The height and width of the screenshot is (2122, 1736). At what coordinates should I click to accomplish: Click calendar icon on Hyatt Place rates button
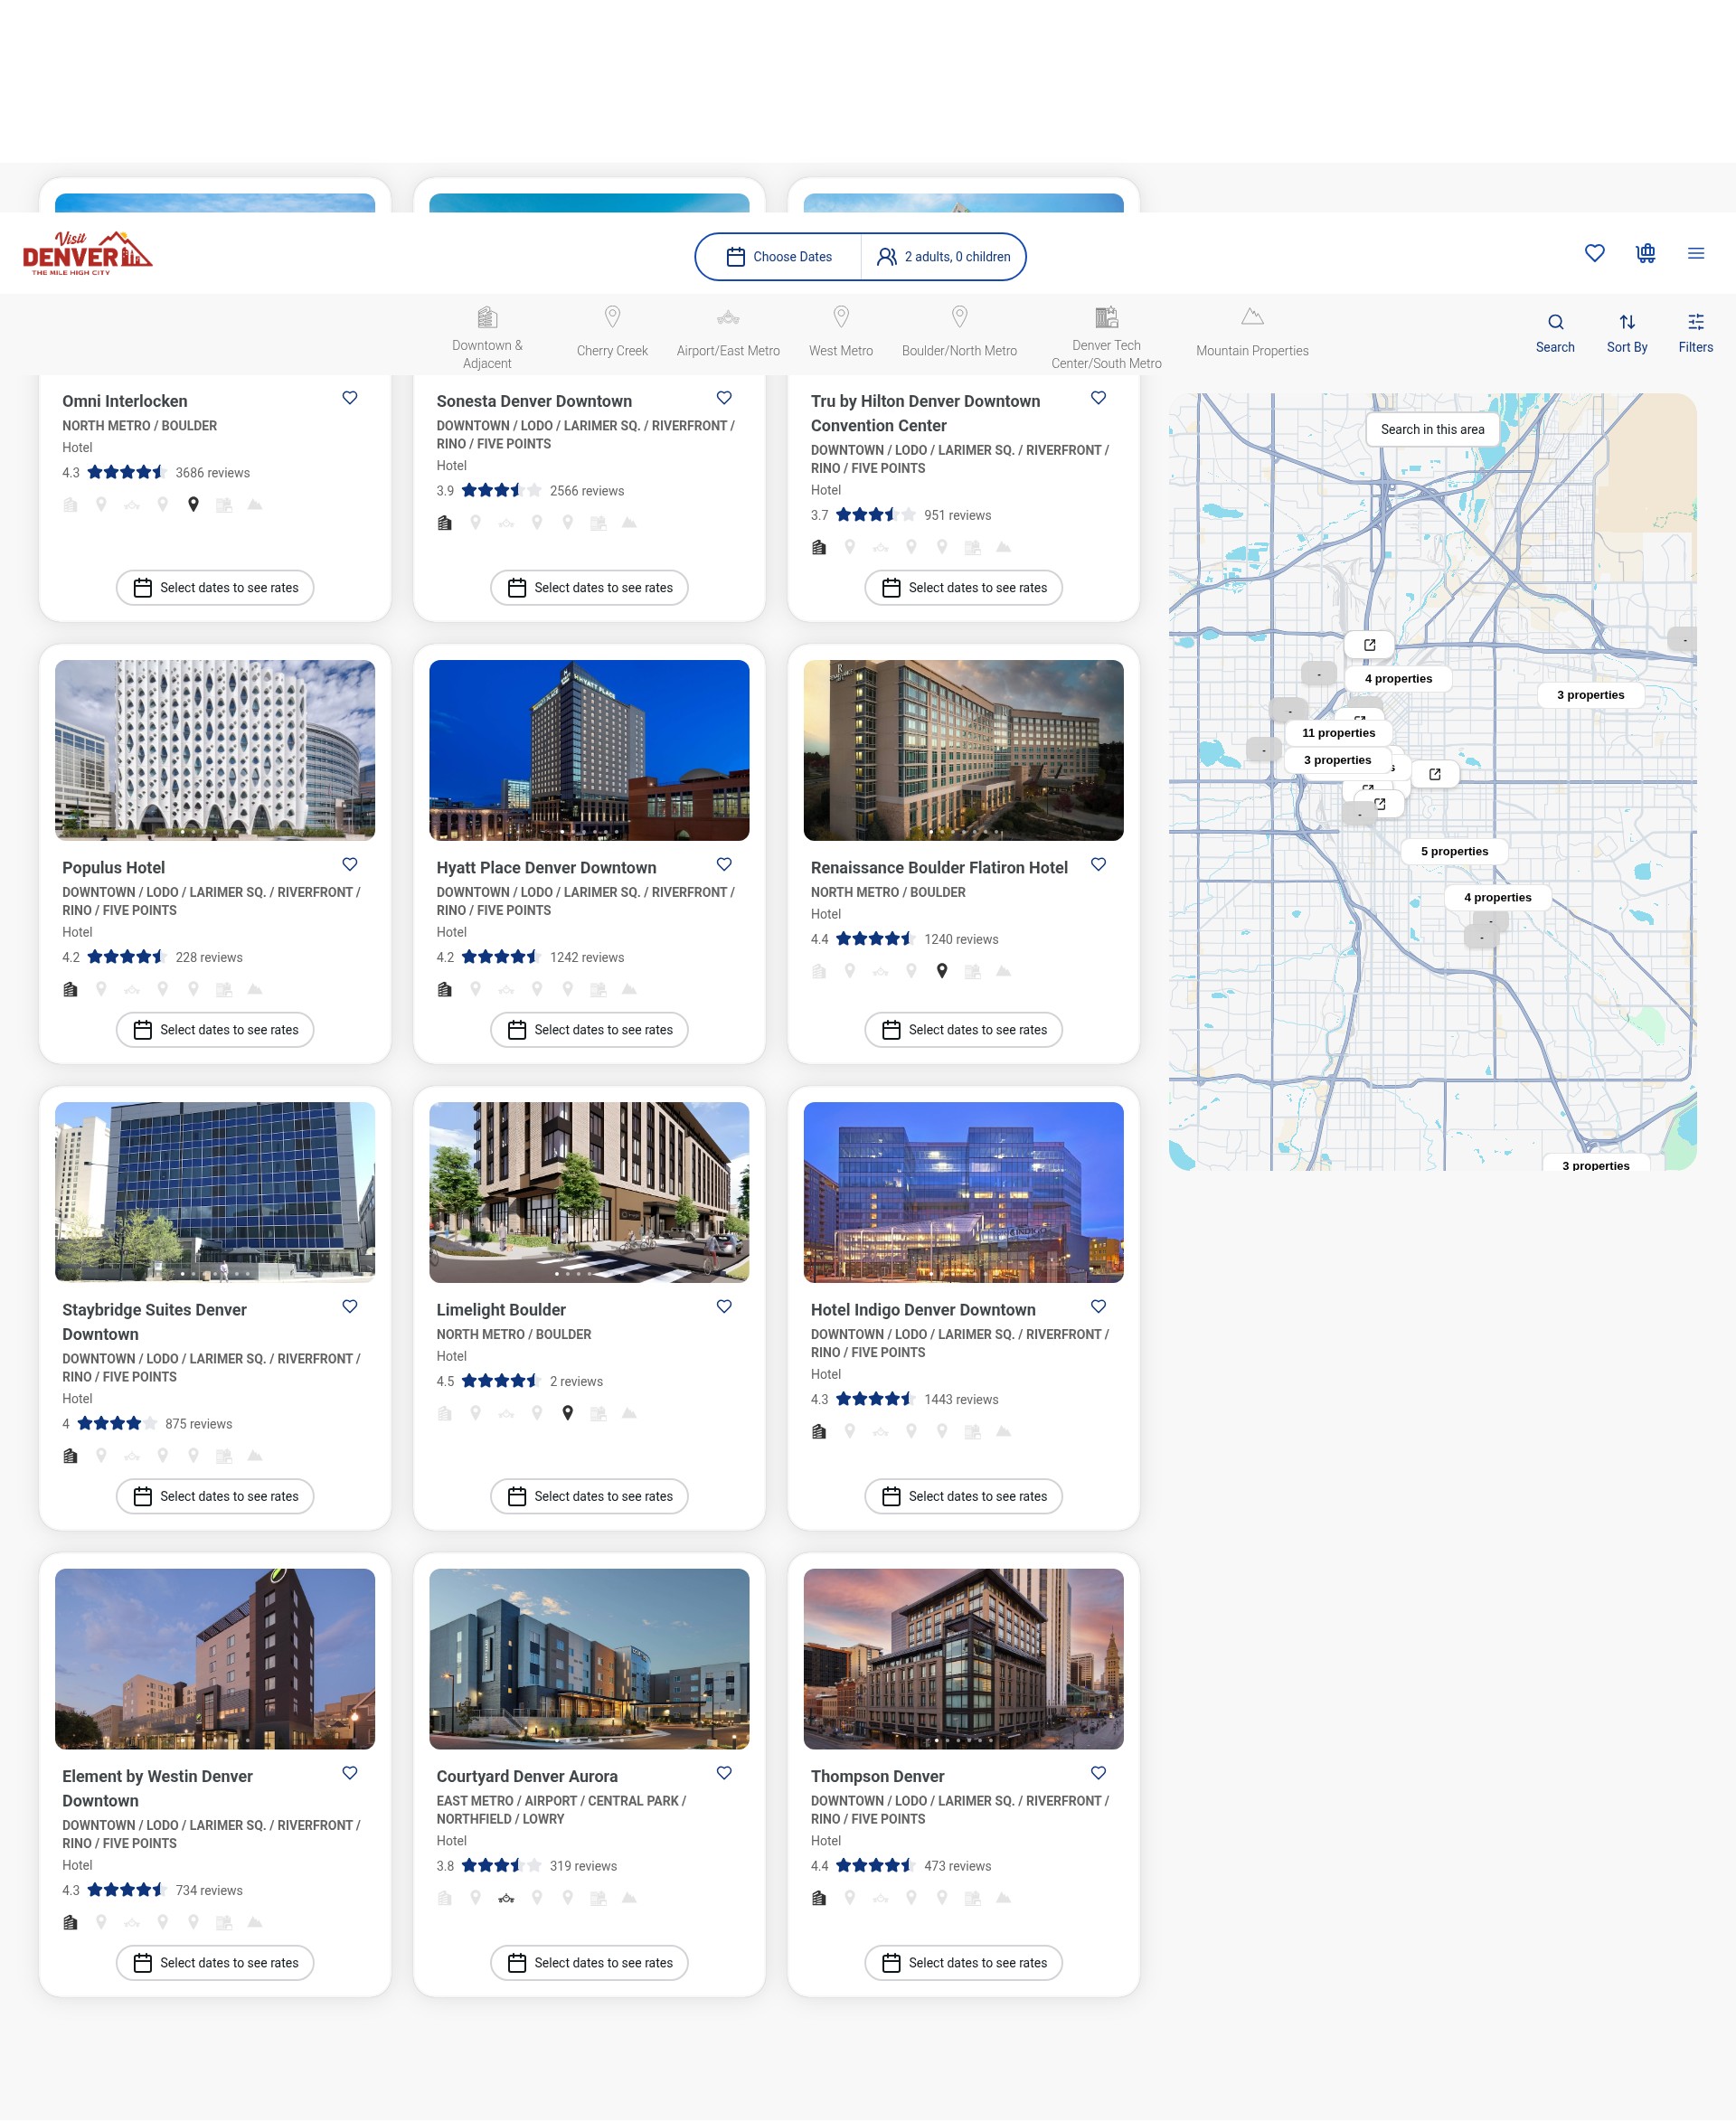[x=516, y=1030]
